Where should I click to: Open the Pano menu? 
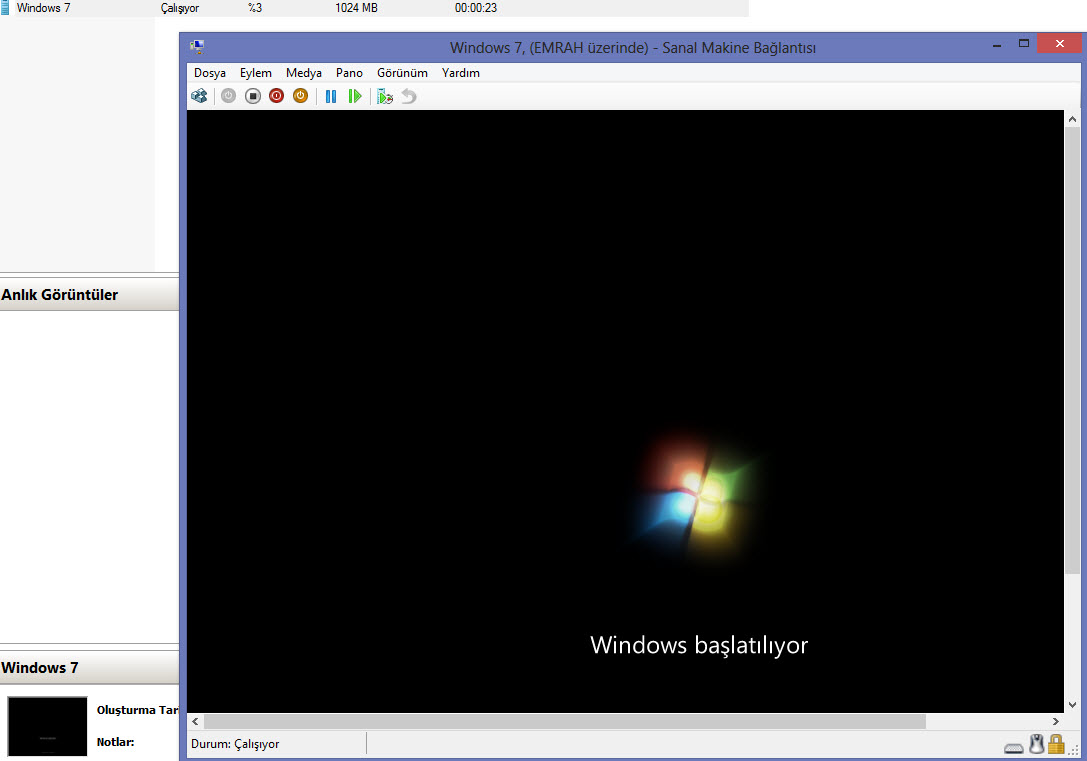pyautogui.click(x=349, y=73)
